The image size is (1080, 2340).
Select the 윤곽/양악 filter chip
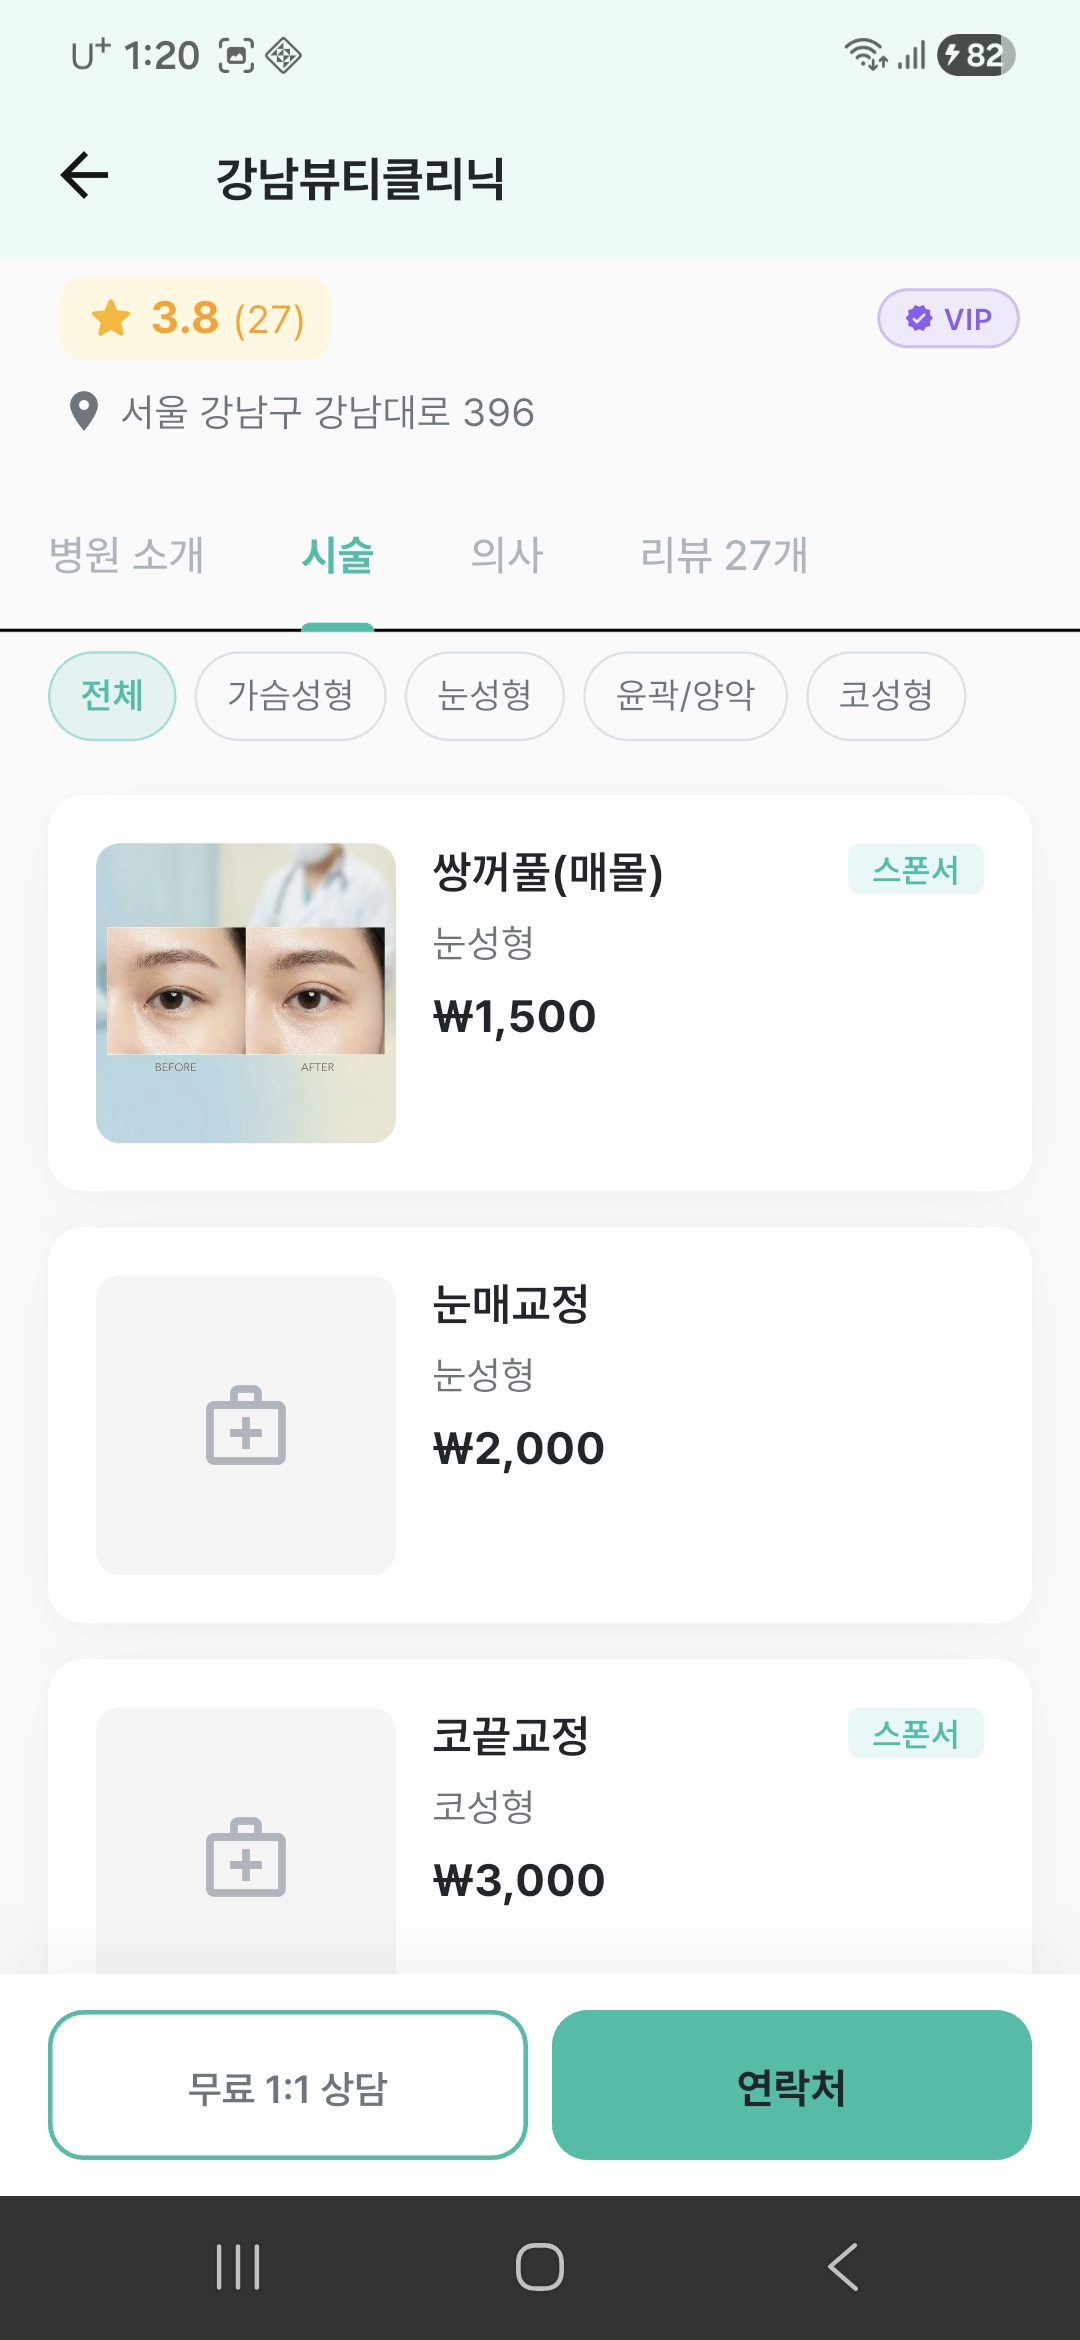click(685, 696)
